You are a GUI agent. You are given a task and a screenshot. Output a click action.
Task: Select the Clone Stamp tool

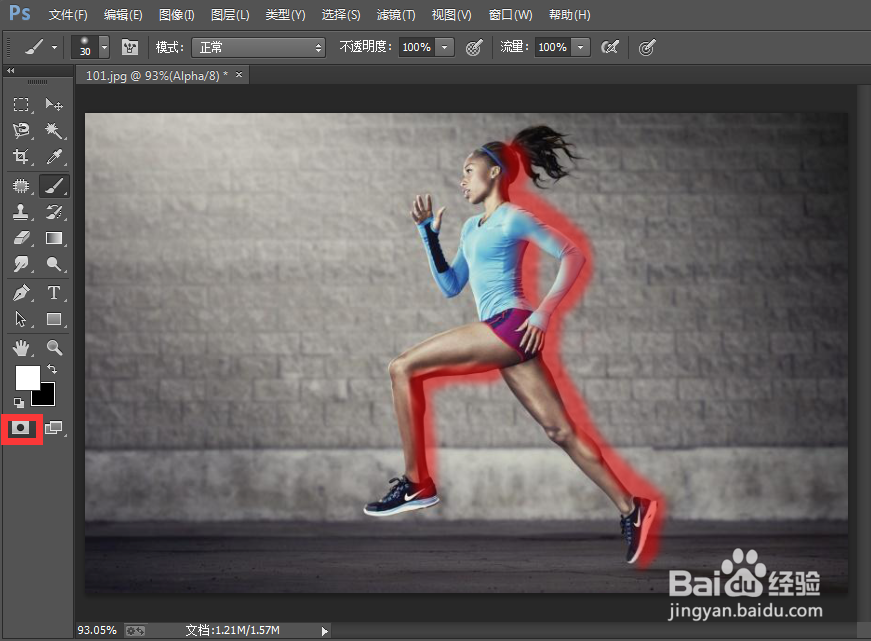[x=21, y=212]
